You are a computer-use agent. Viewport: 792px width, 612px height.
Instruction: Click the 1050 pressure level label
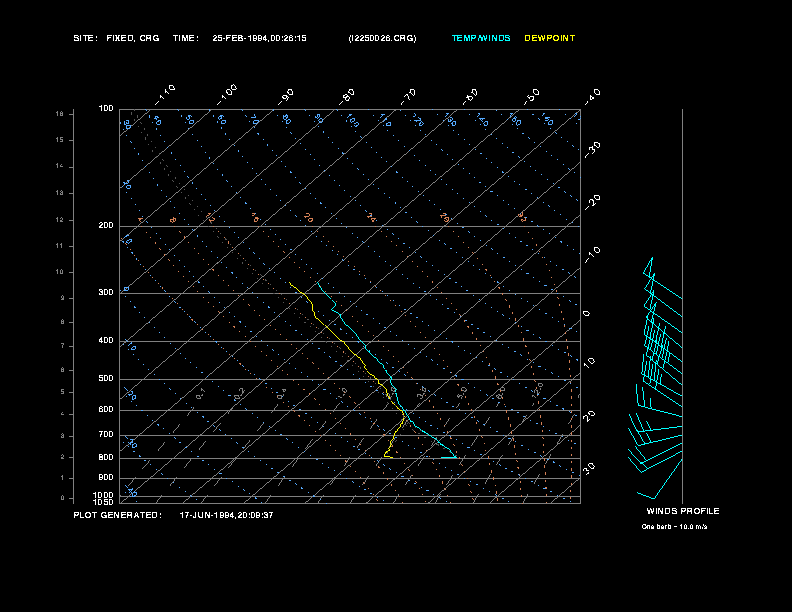[x=104, y=502]
